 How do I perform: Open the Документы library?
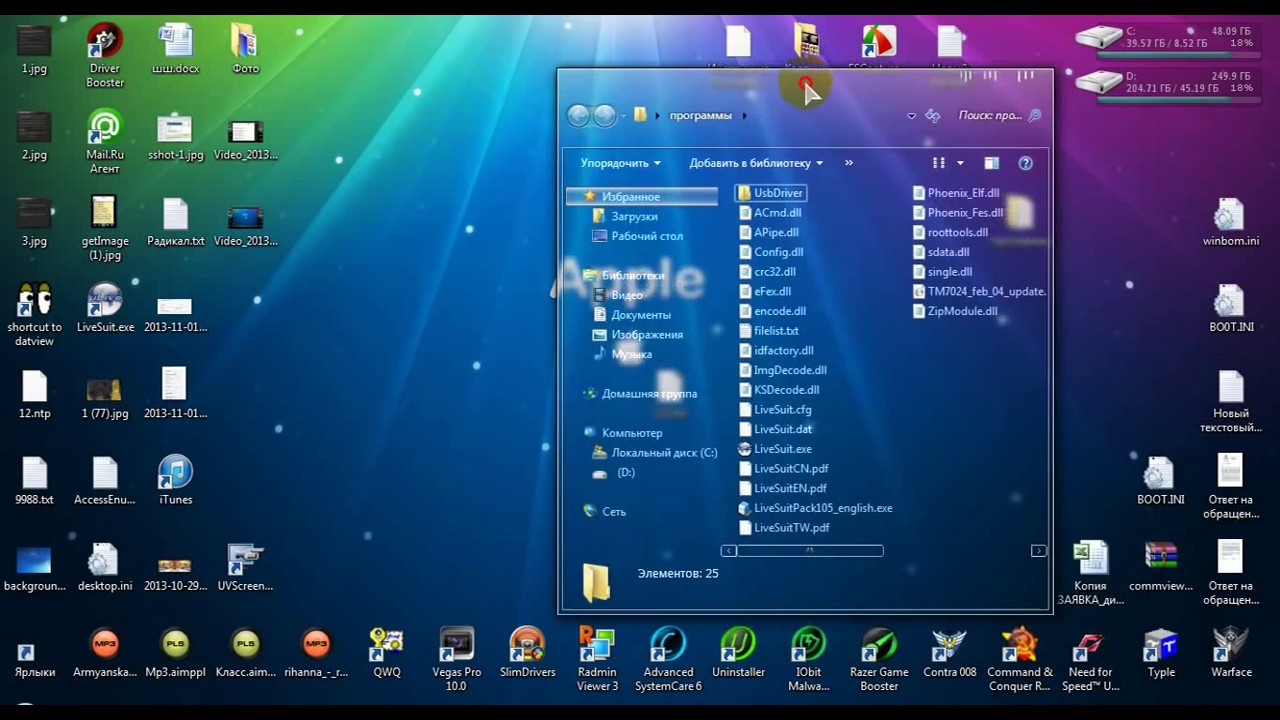point(640,315)
